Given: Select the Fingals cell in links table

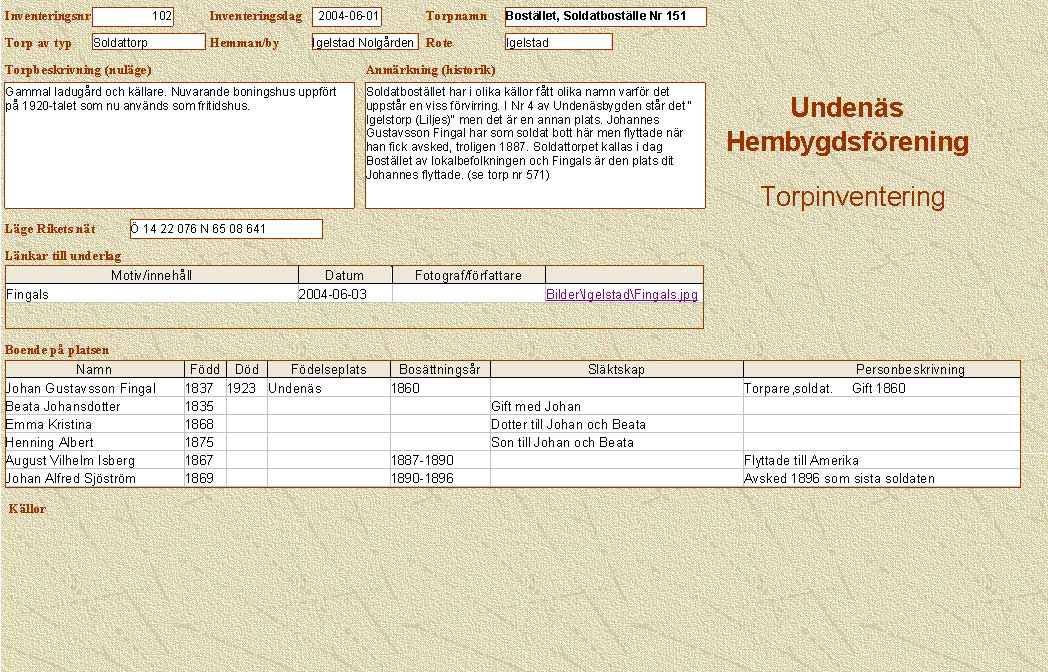Looking at the screenshot, I should 152,295.
